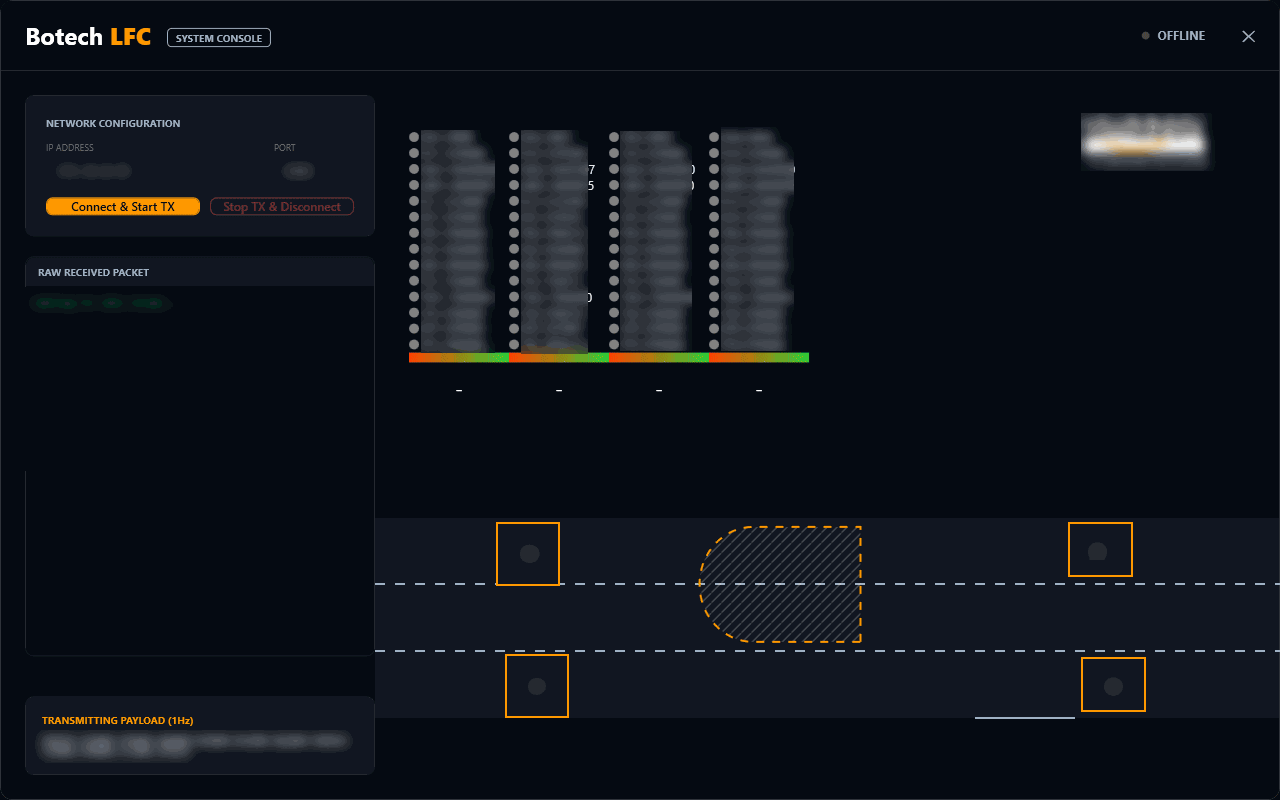Click the PORT input field
Image resolution: width=1280 pixels, height=800 pixels.
[299, 171]
